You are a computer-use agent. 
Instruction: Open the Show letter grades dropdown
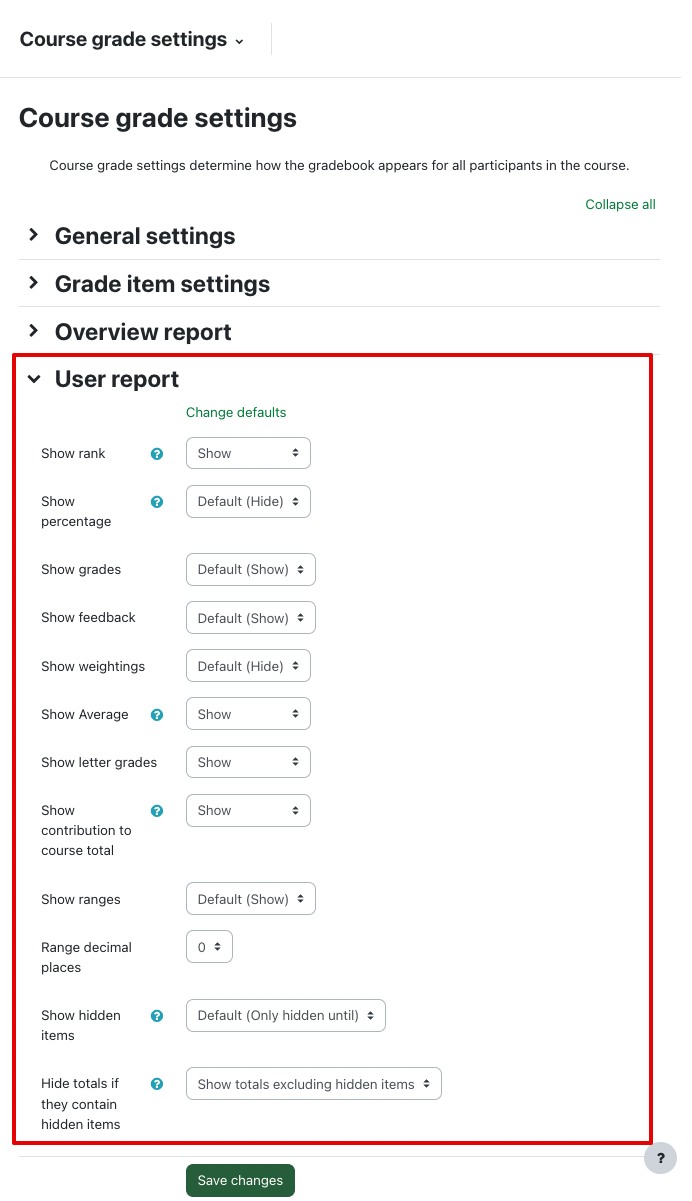coord(248,762)
